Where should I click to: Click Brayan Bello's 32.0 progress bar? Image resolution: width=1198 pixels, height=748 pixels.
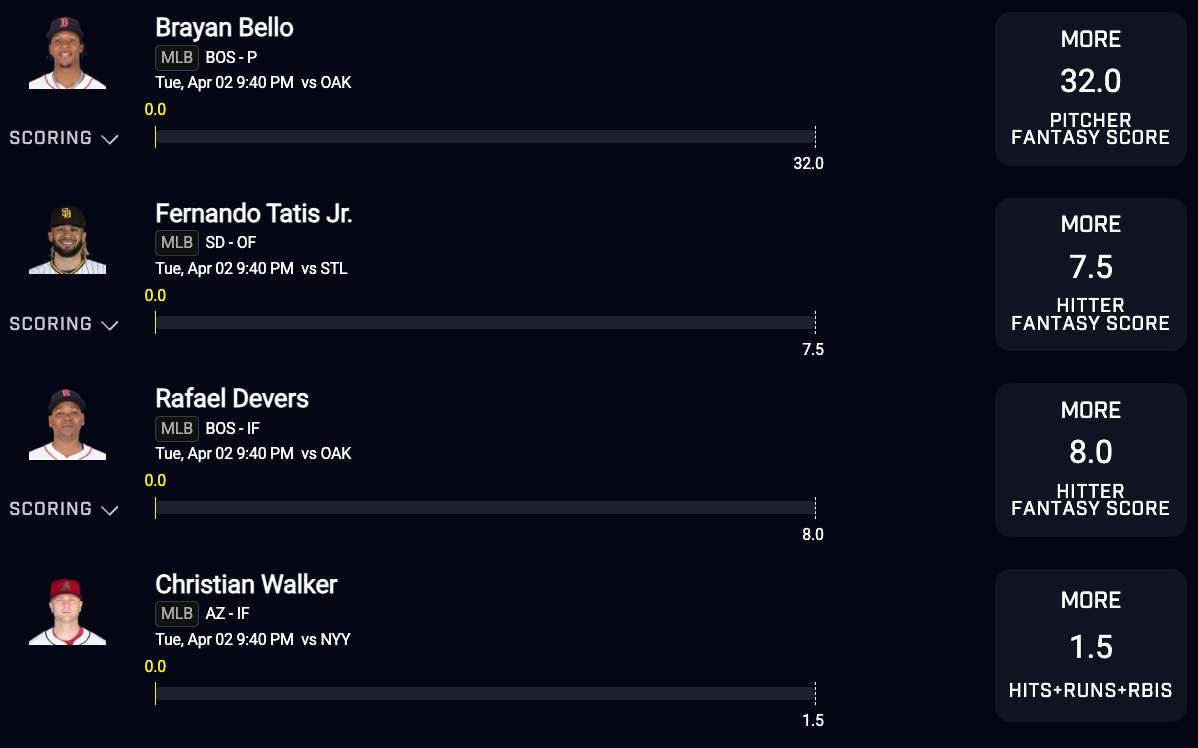tap(485, 137)
